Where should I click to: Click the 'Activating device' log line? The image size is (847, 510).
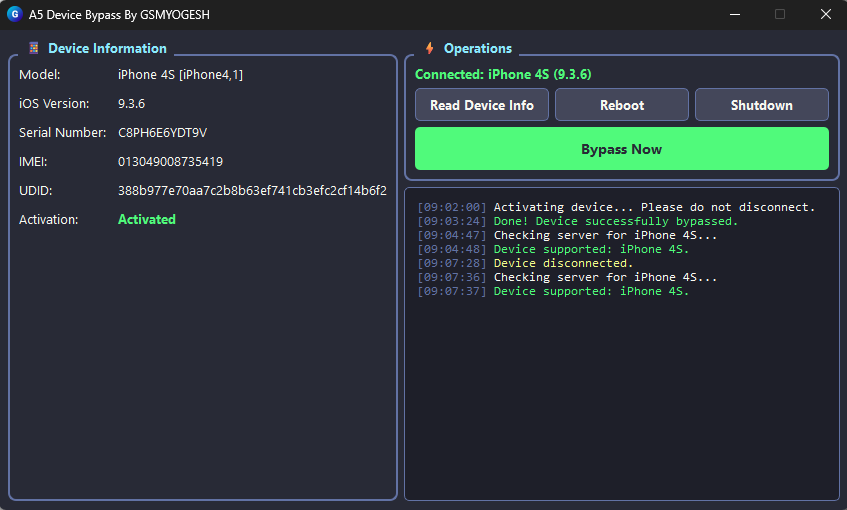tap(654, 207)
